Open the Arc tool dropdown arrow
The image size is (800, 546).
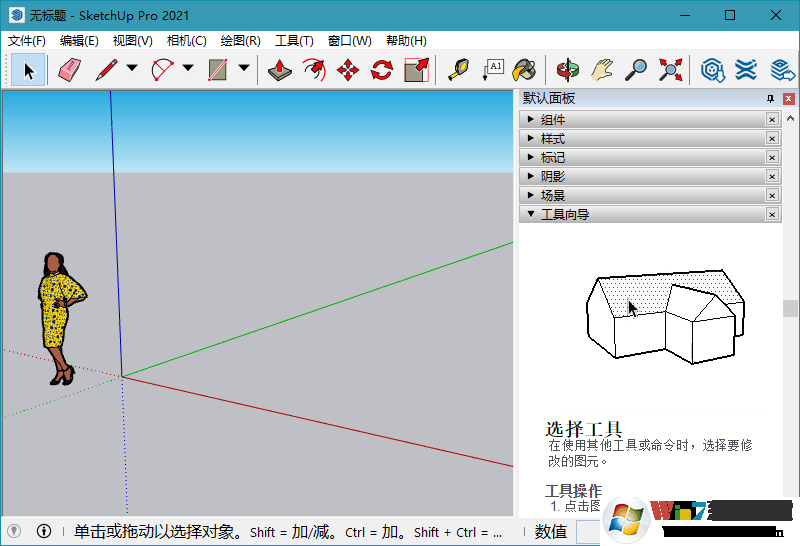(x=188, y=67)
